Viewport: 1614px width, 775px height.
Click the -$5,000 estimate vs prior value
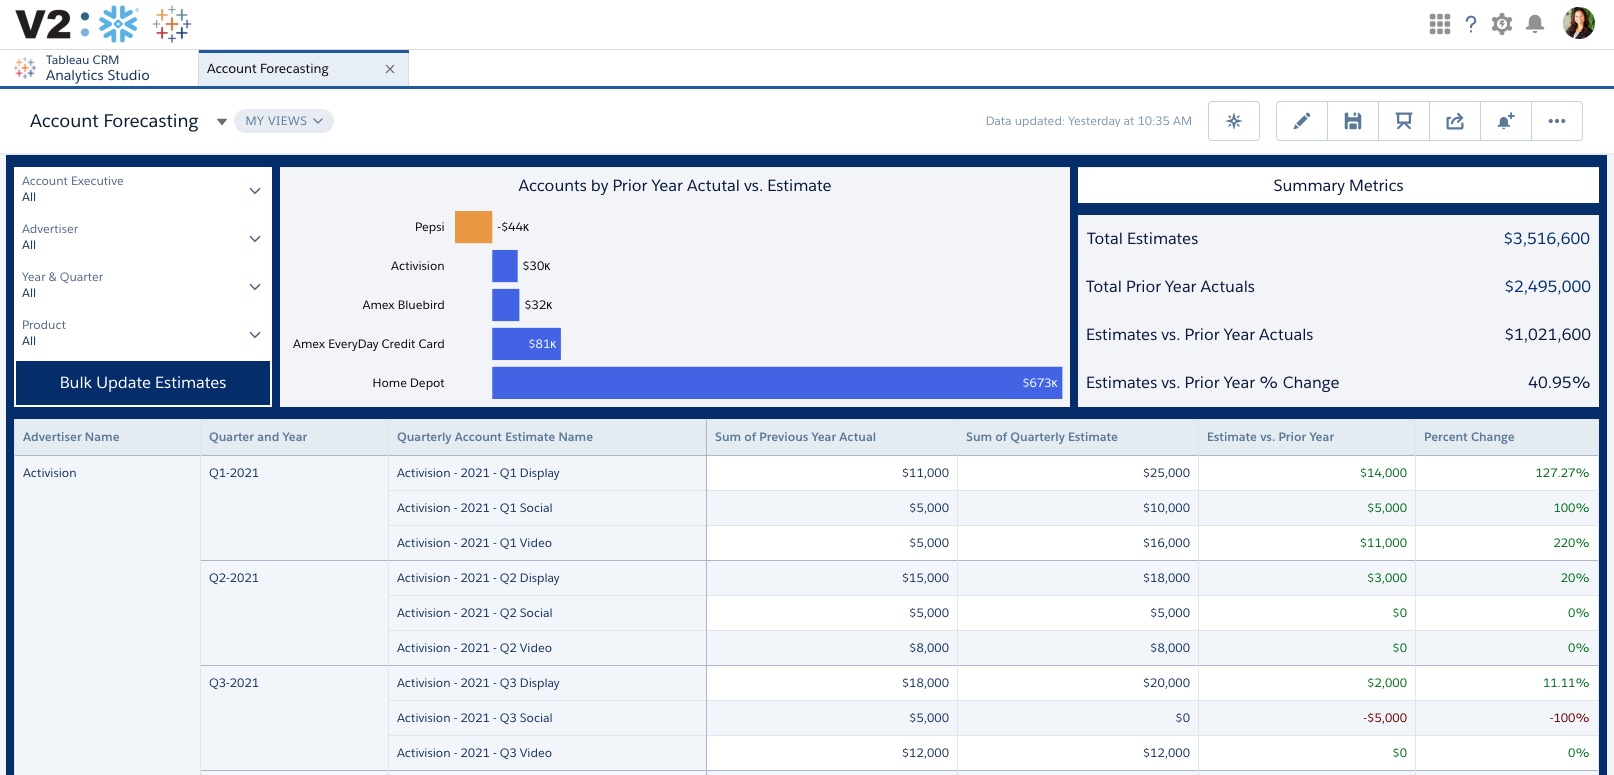coord(1385,718)
